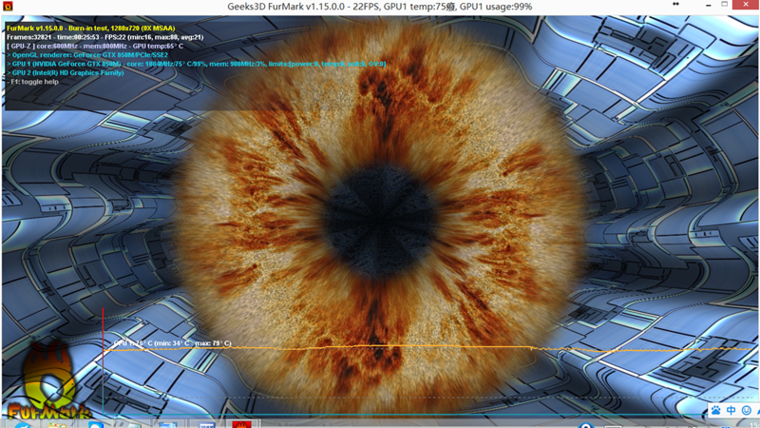Click the 'GPU 2 (Intel(R) HD Graphics Family)' line
The width and height of the screenshot is (760, 428).
[65, 73]
